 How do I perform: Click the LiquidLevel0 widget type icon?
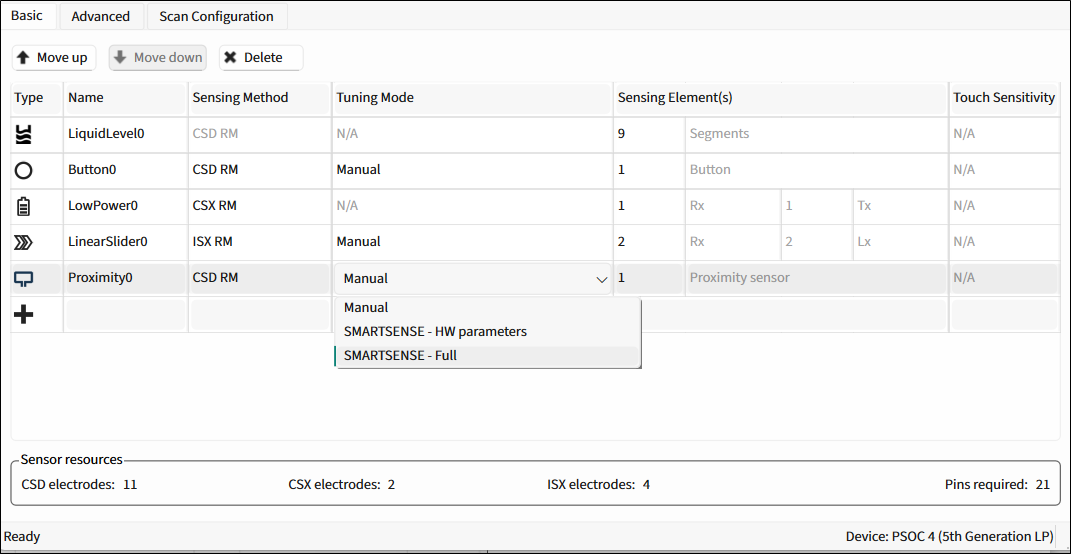coord(24,134)
